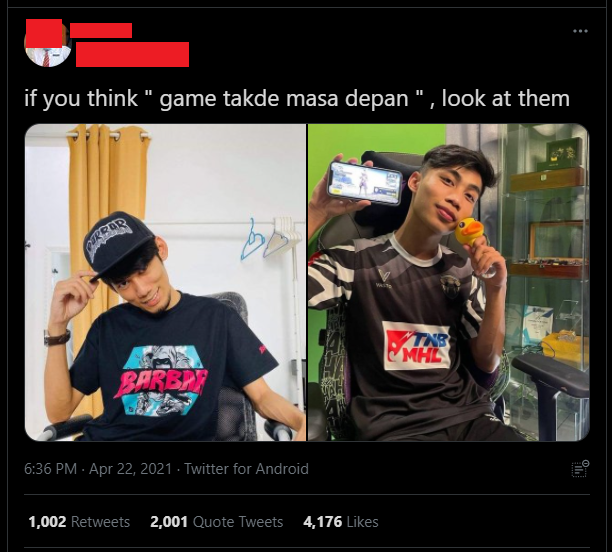The height and width of the screenshot is (552, 612).
Task: Open the tweet author's profile avatar
Action: (48, 44)
